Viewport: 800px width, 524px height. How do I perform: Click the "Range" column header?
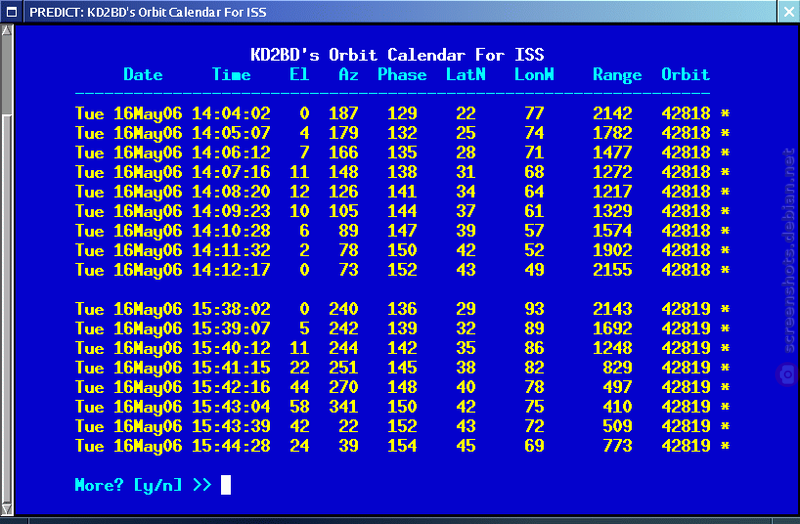click(x=617, y=76)
